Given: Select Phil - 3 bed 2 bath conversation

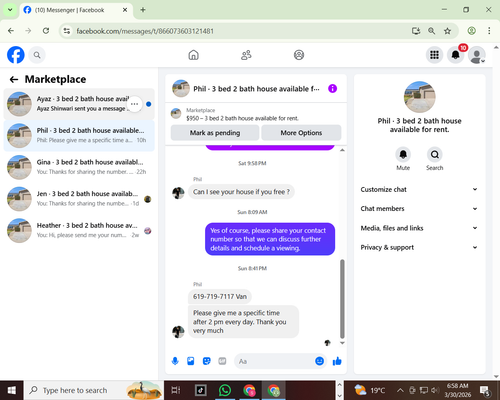Looking at the screenshot, I should (79, 136).
